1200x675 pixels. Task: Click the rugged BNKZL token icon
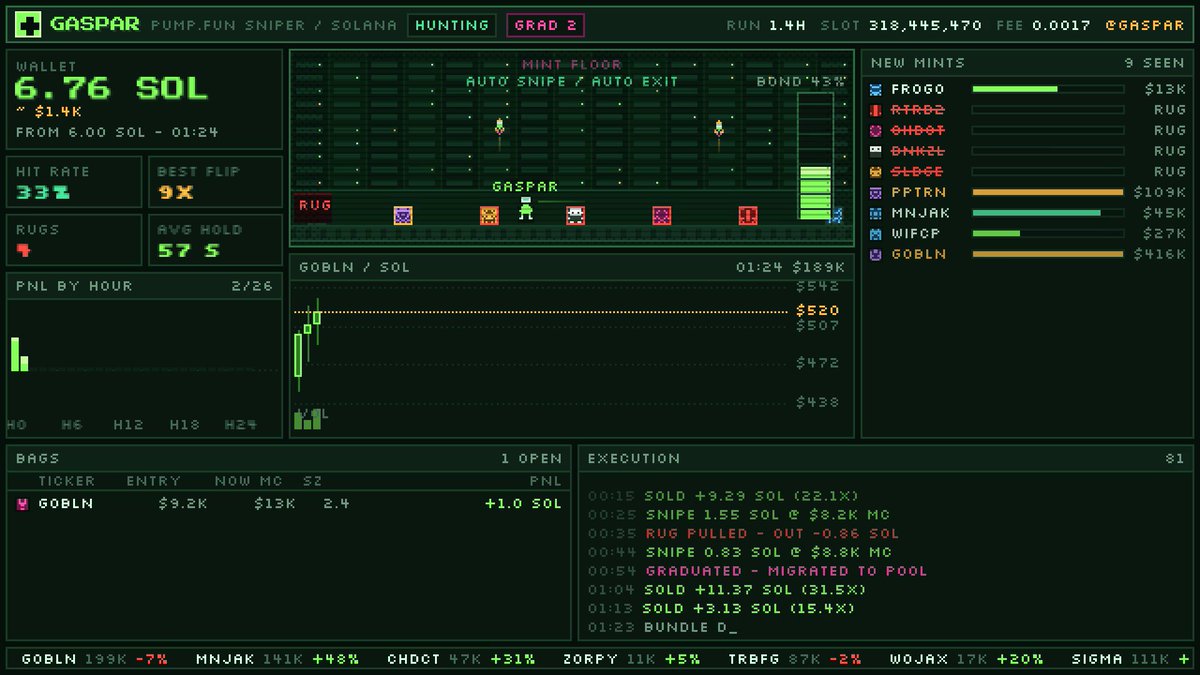click(876, 151)
